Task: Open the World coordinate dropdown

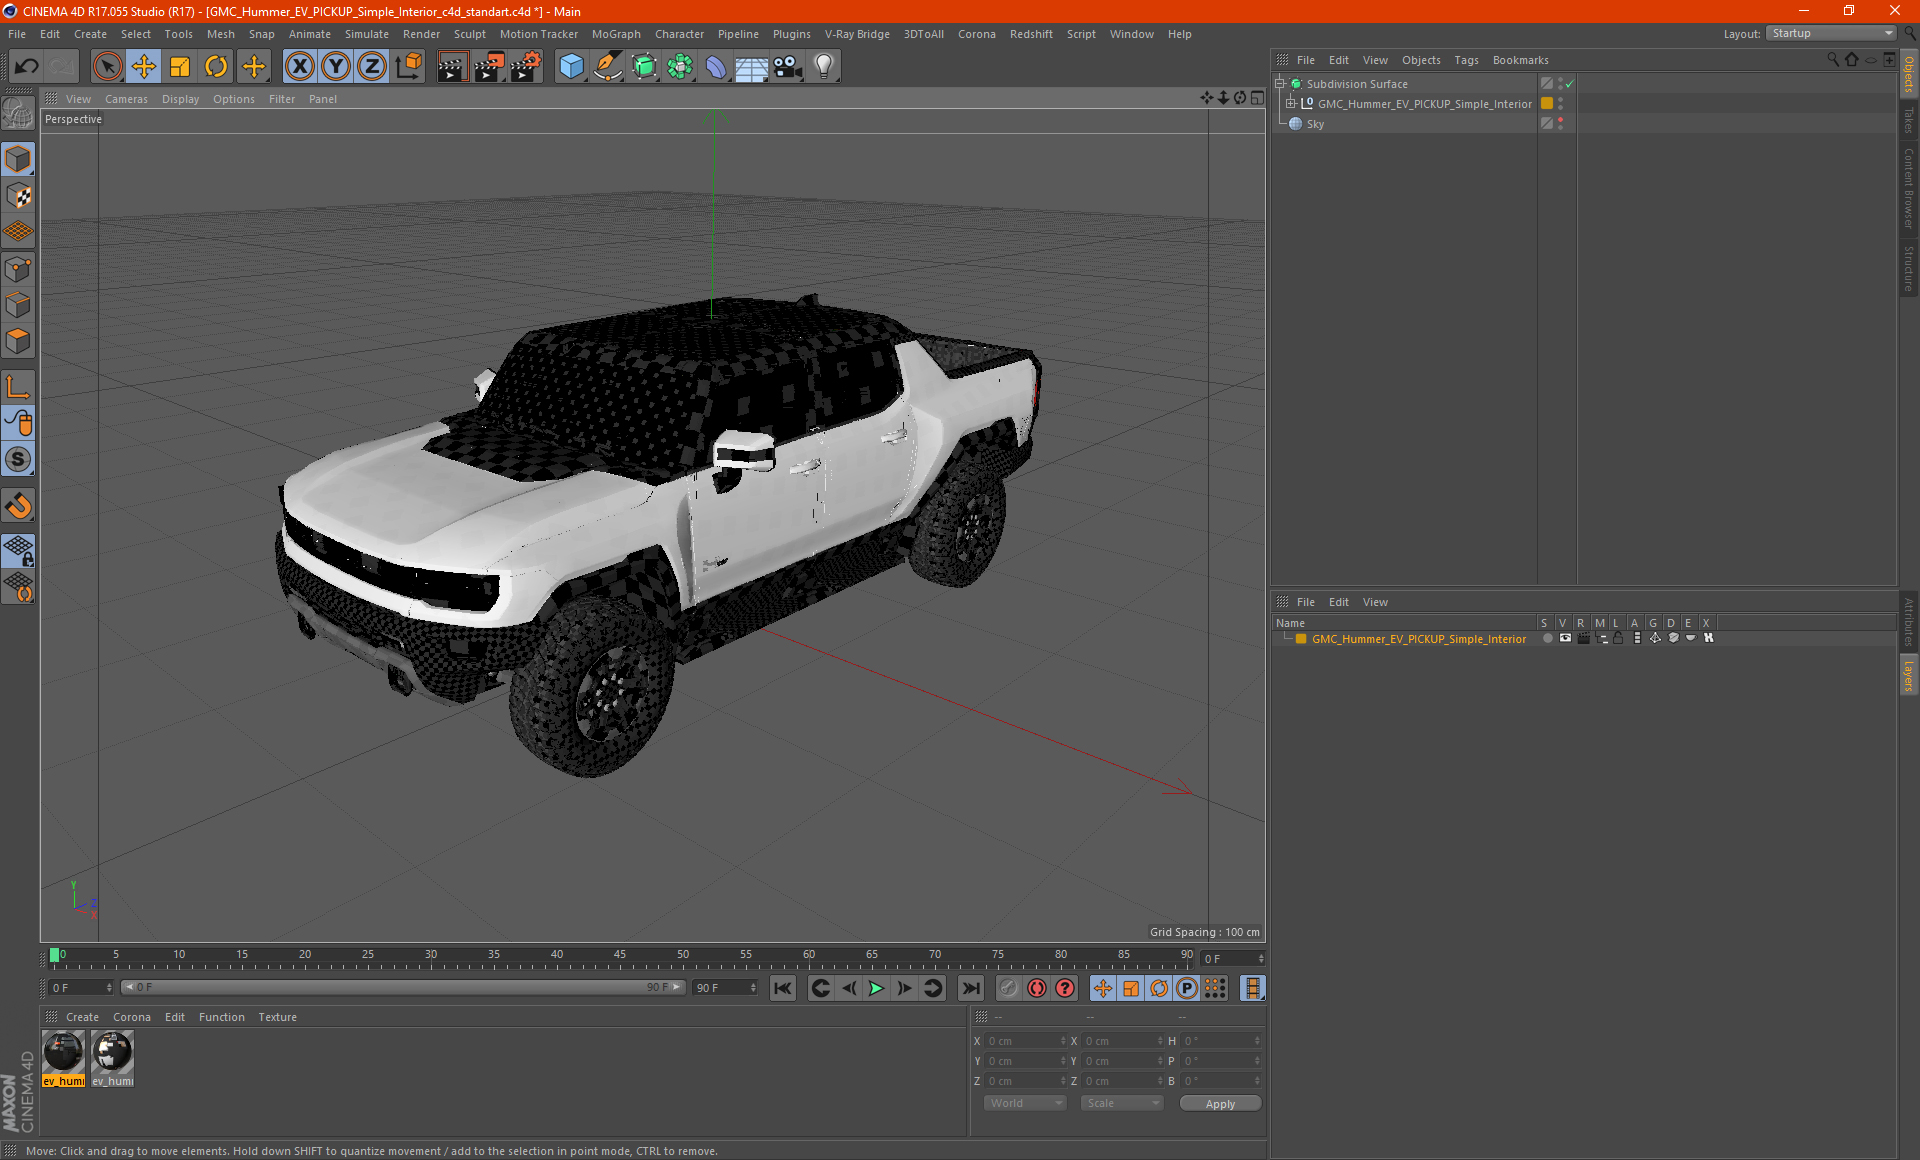Action: click(1025, 1103)
